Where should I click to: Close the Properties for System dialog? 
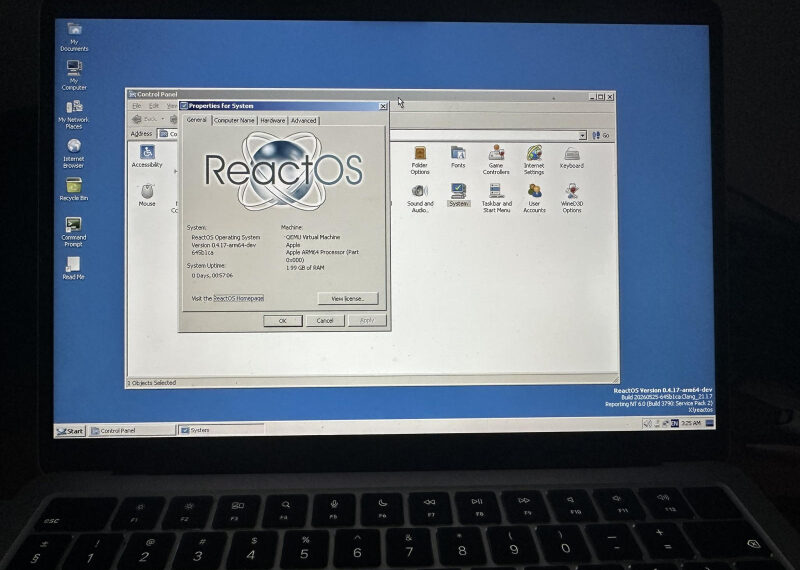383,106
